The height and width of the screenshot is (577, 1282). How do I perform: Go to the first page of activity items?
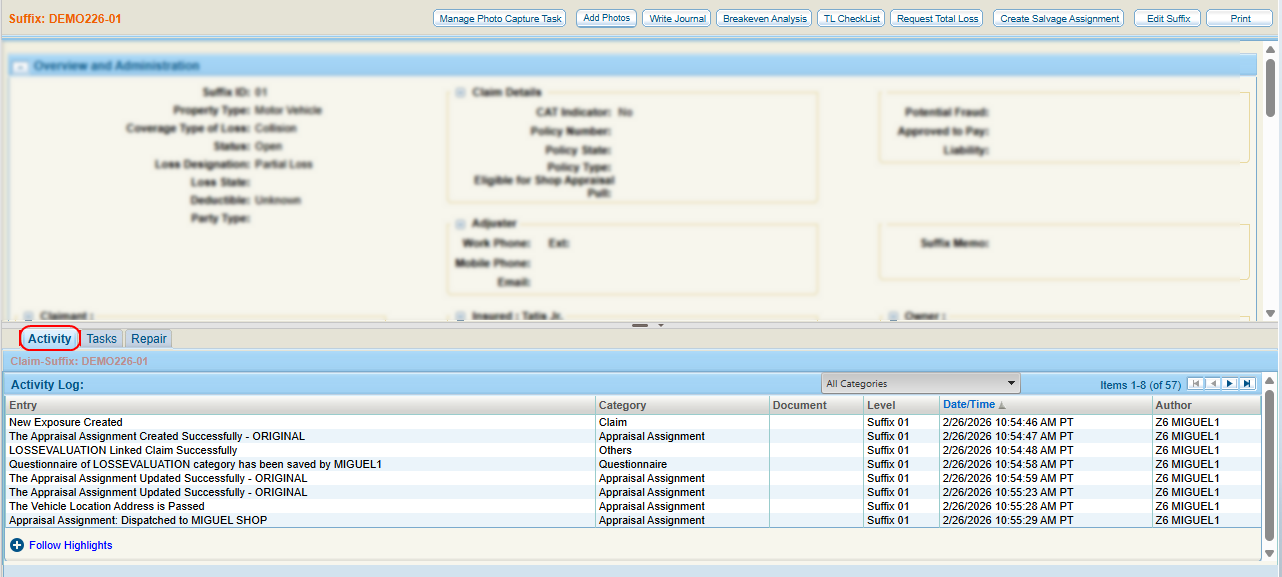[x=1195, y=384]
